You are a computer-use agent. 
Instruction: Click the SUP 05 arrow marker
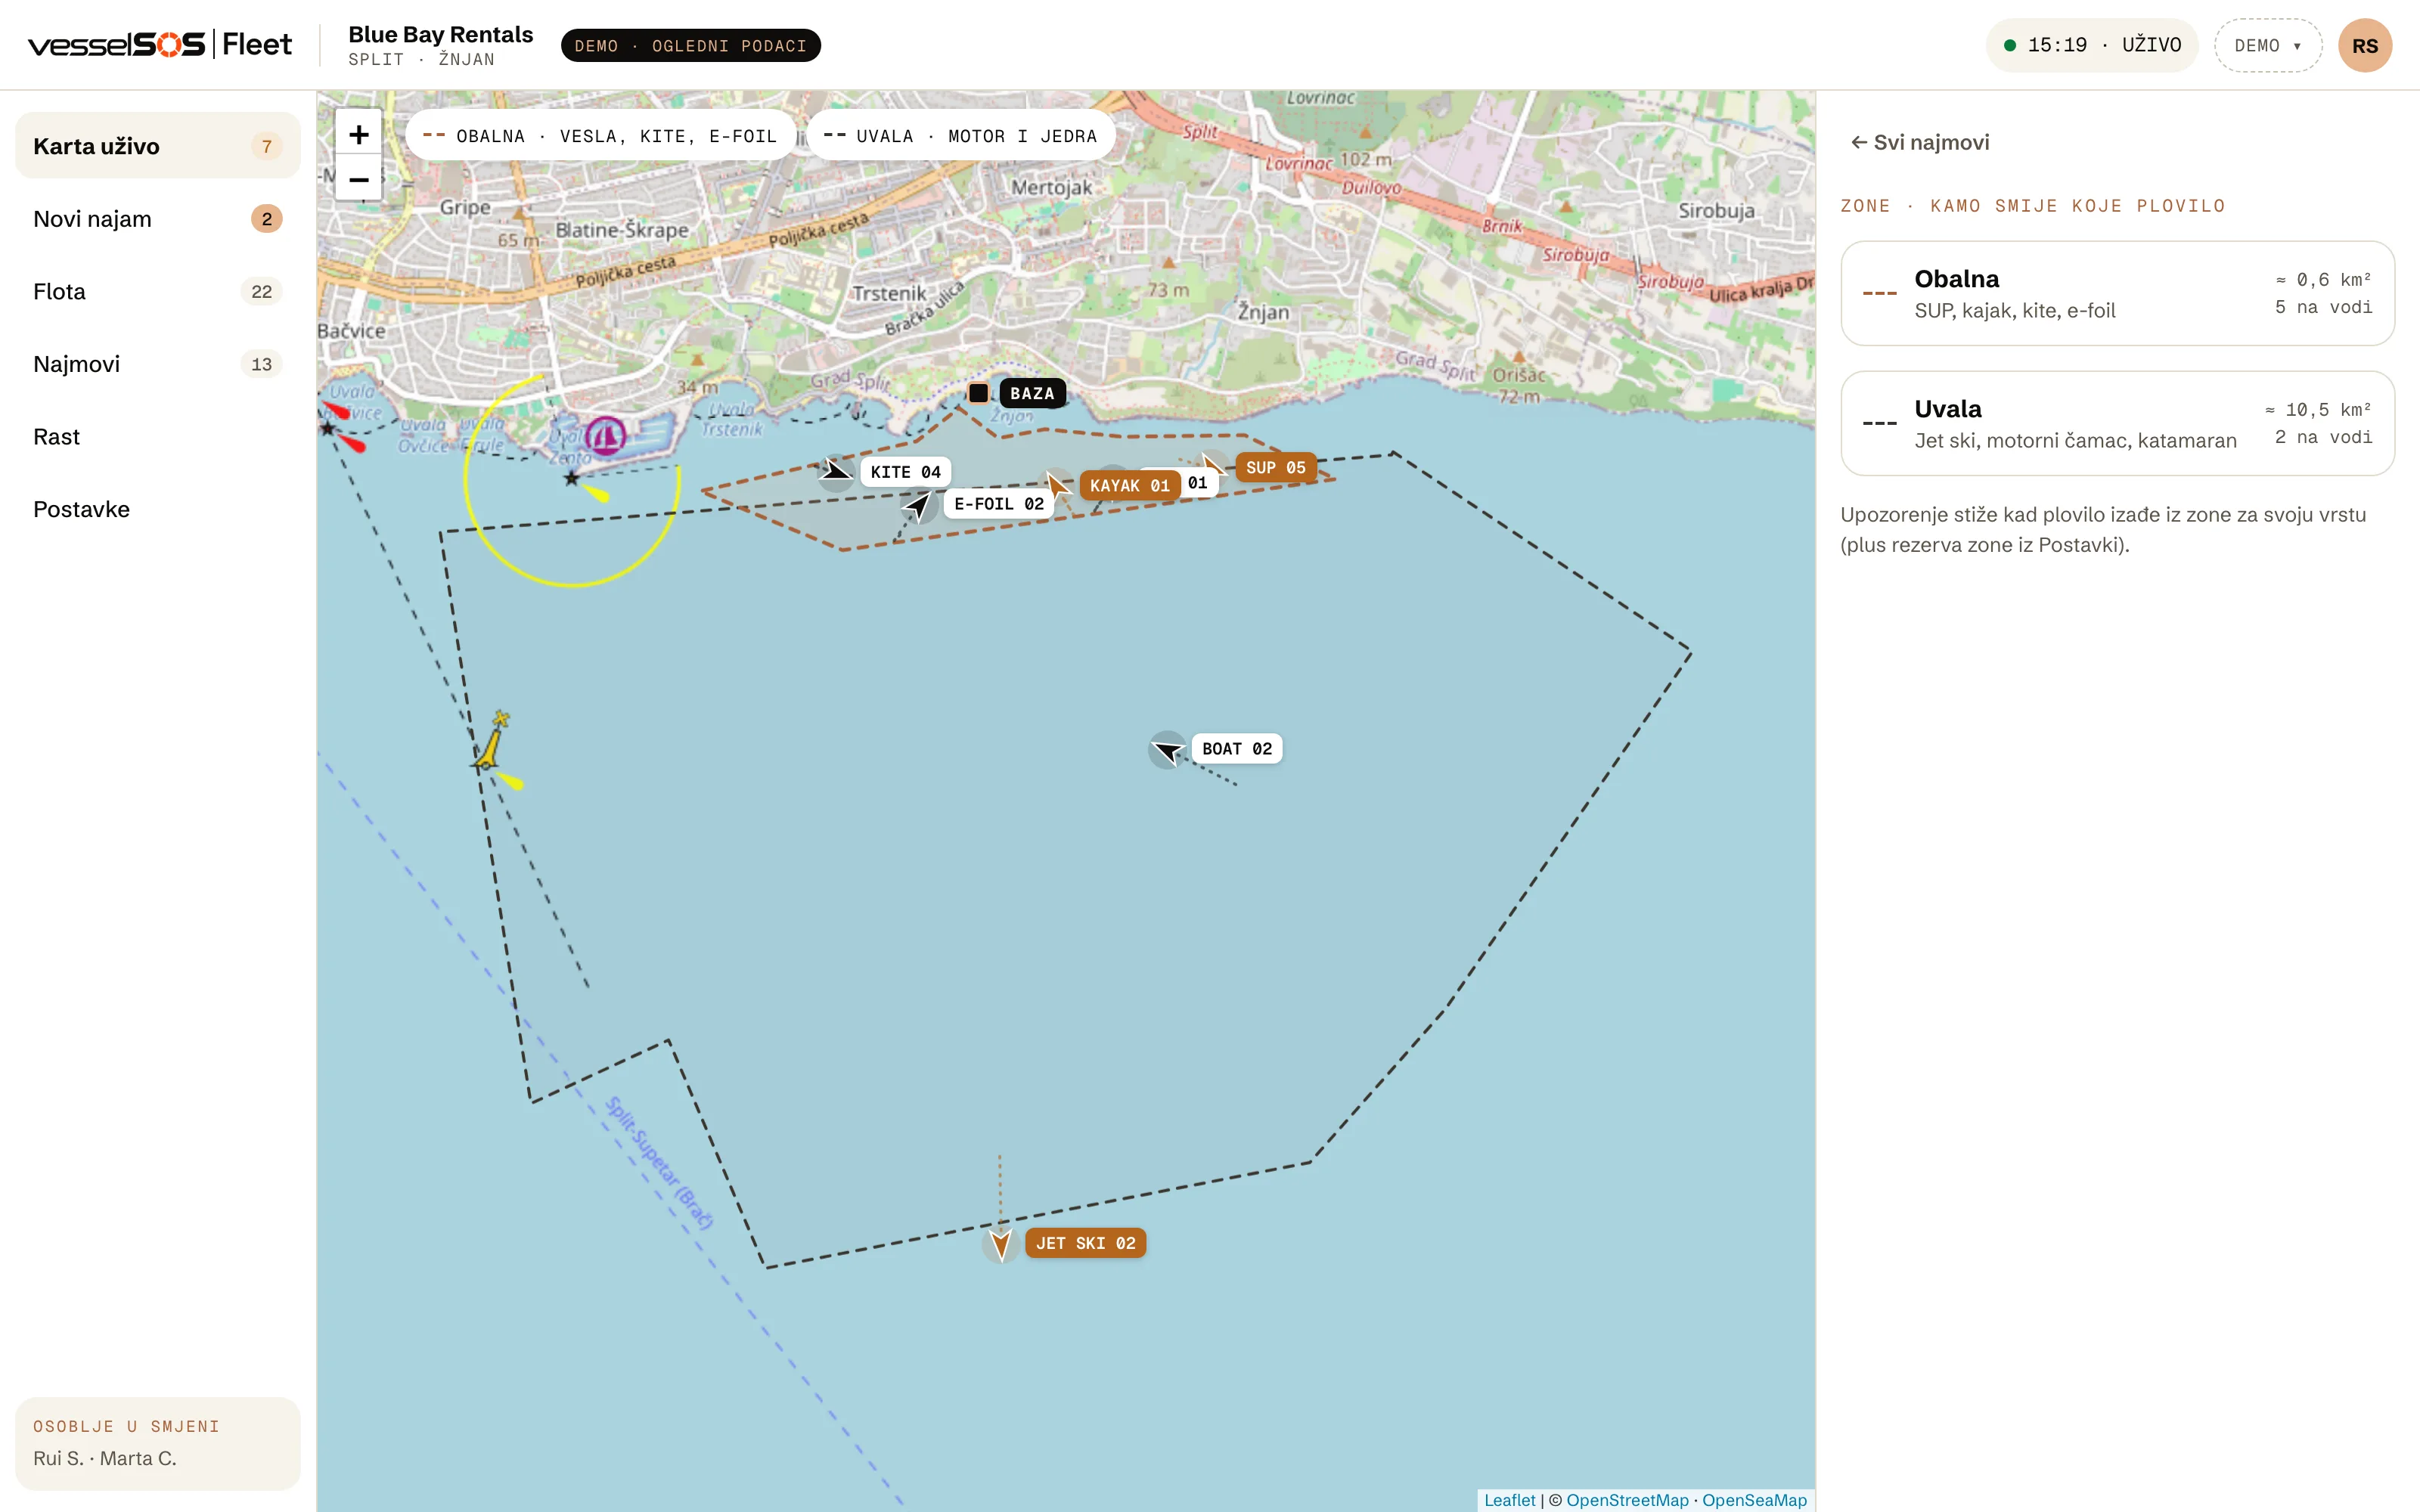pyautogui.click(x=1213, y=465)
